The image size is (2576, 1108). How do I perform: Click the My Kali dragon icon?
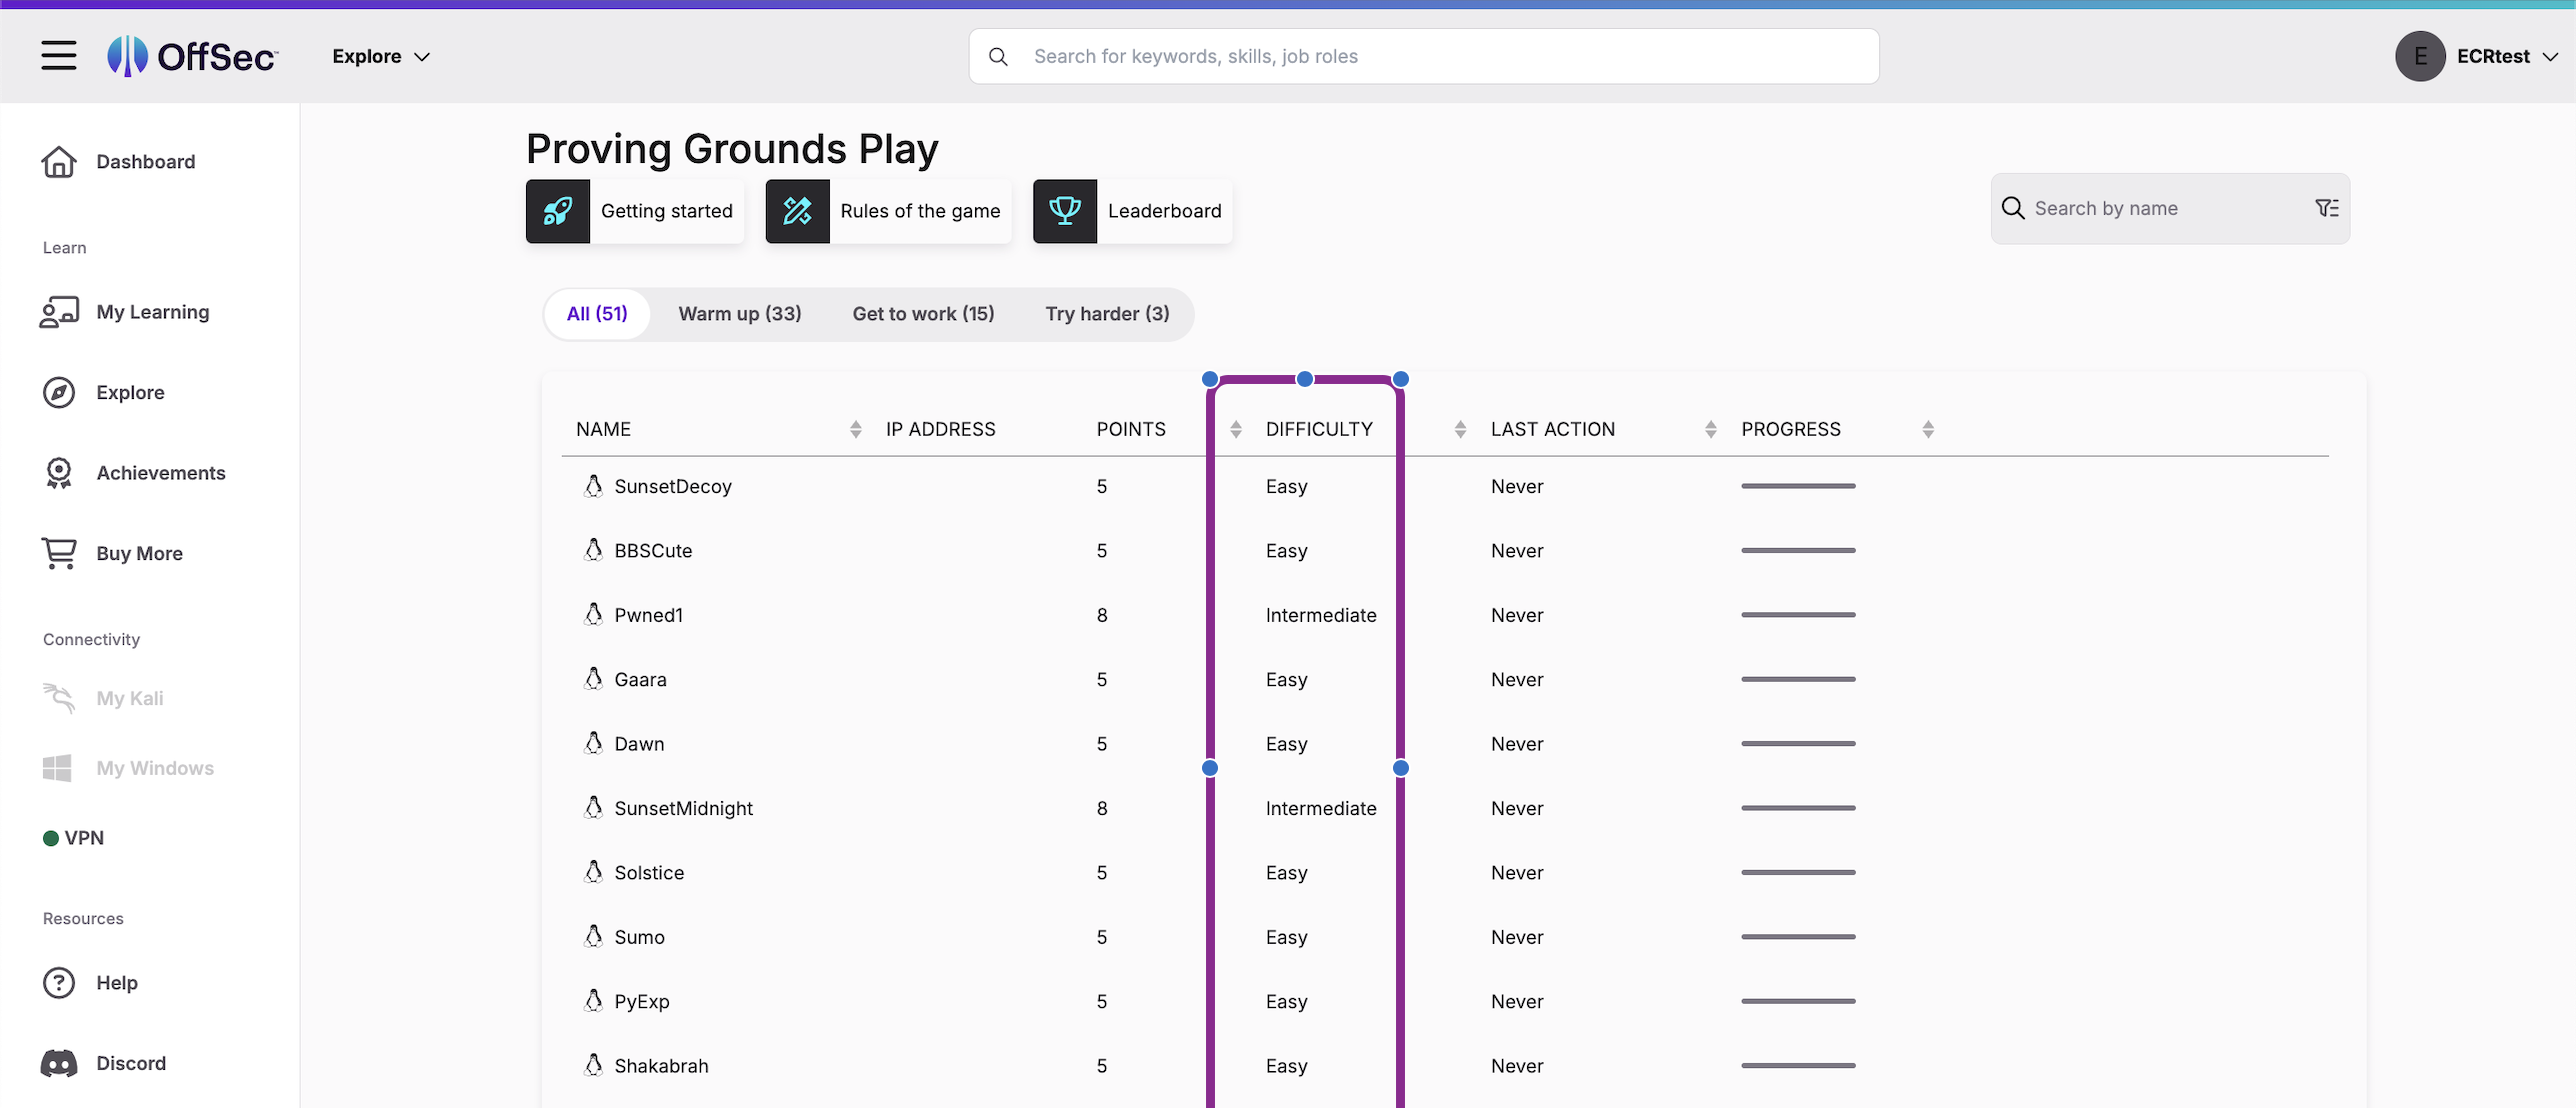[59, 698]
